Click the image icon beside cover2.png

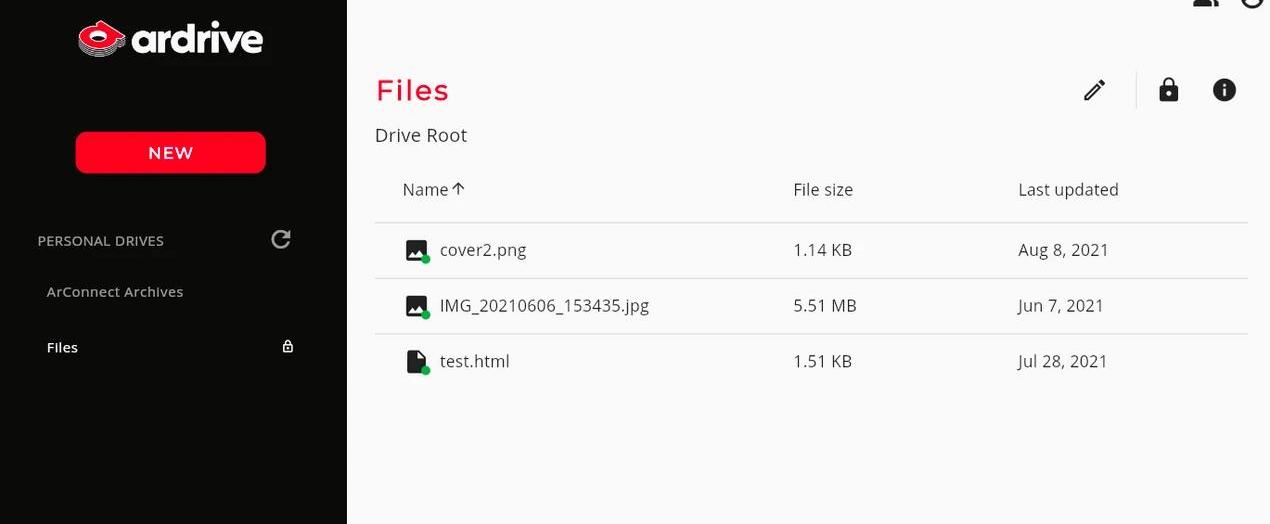(417, 250)
